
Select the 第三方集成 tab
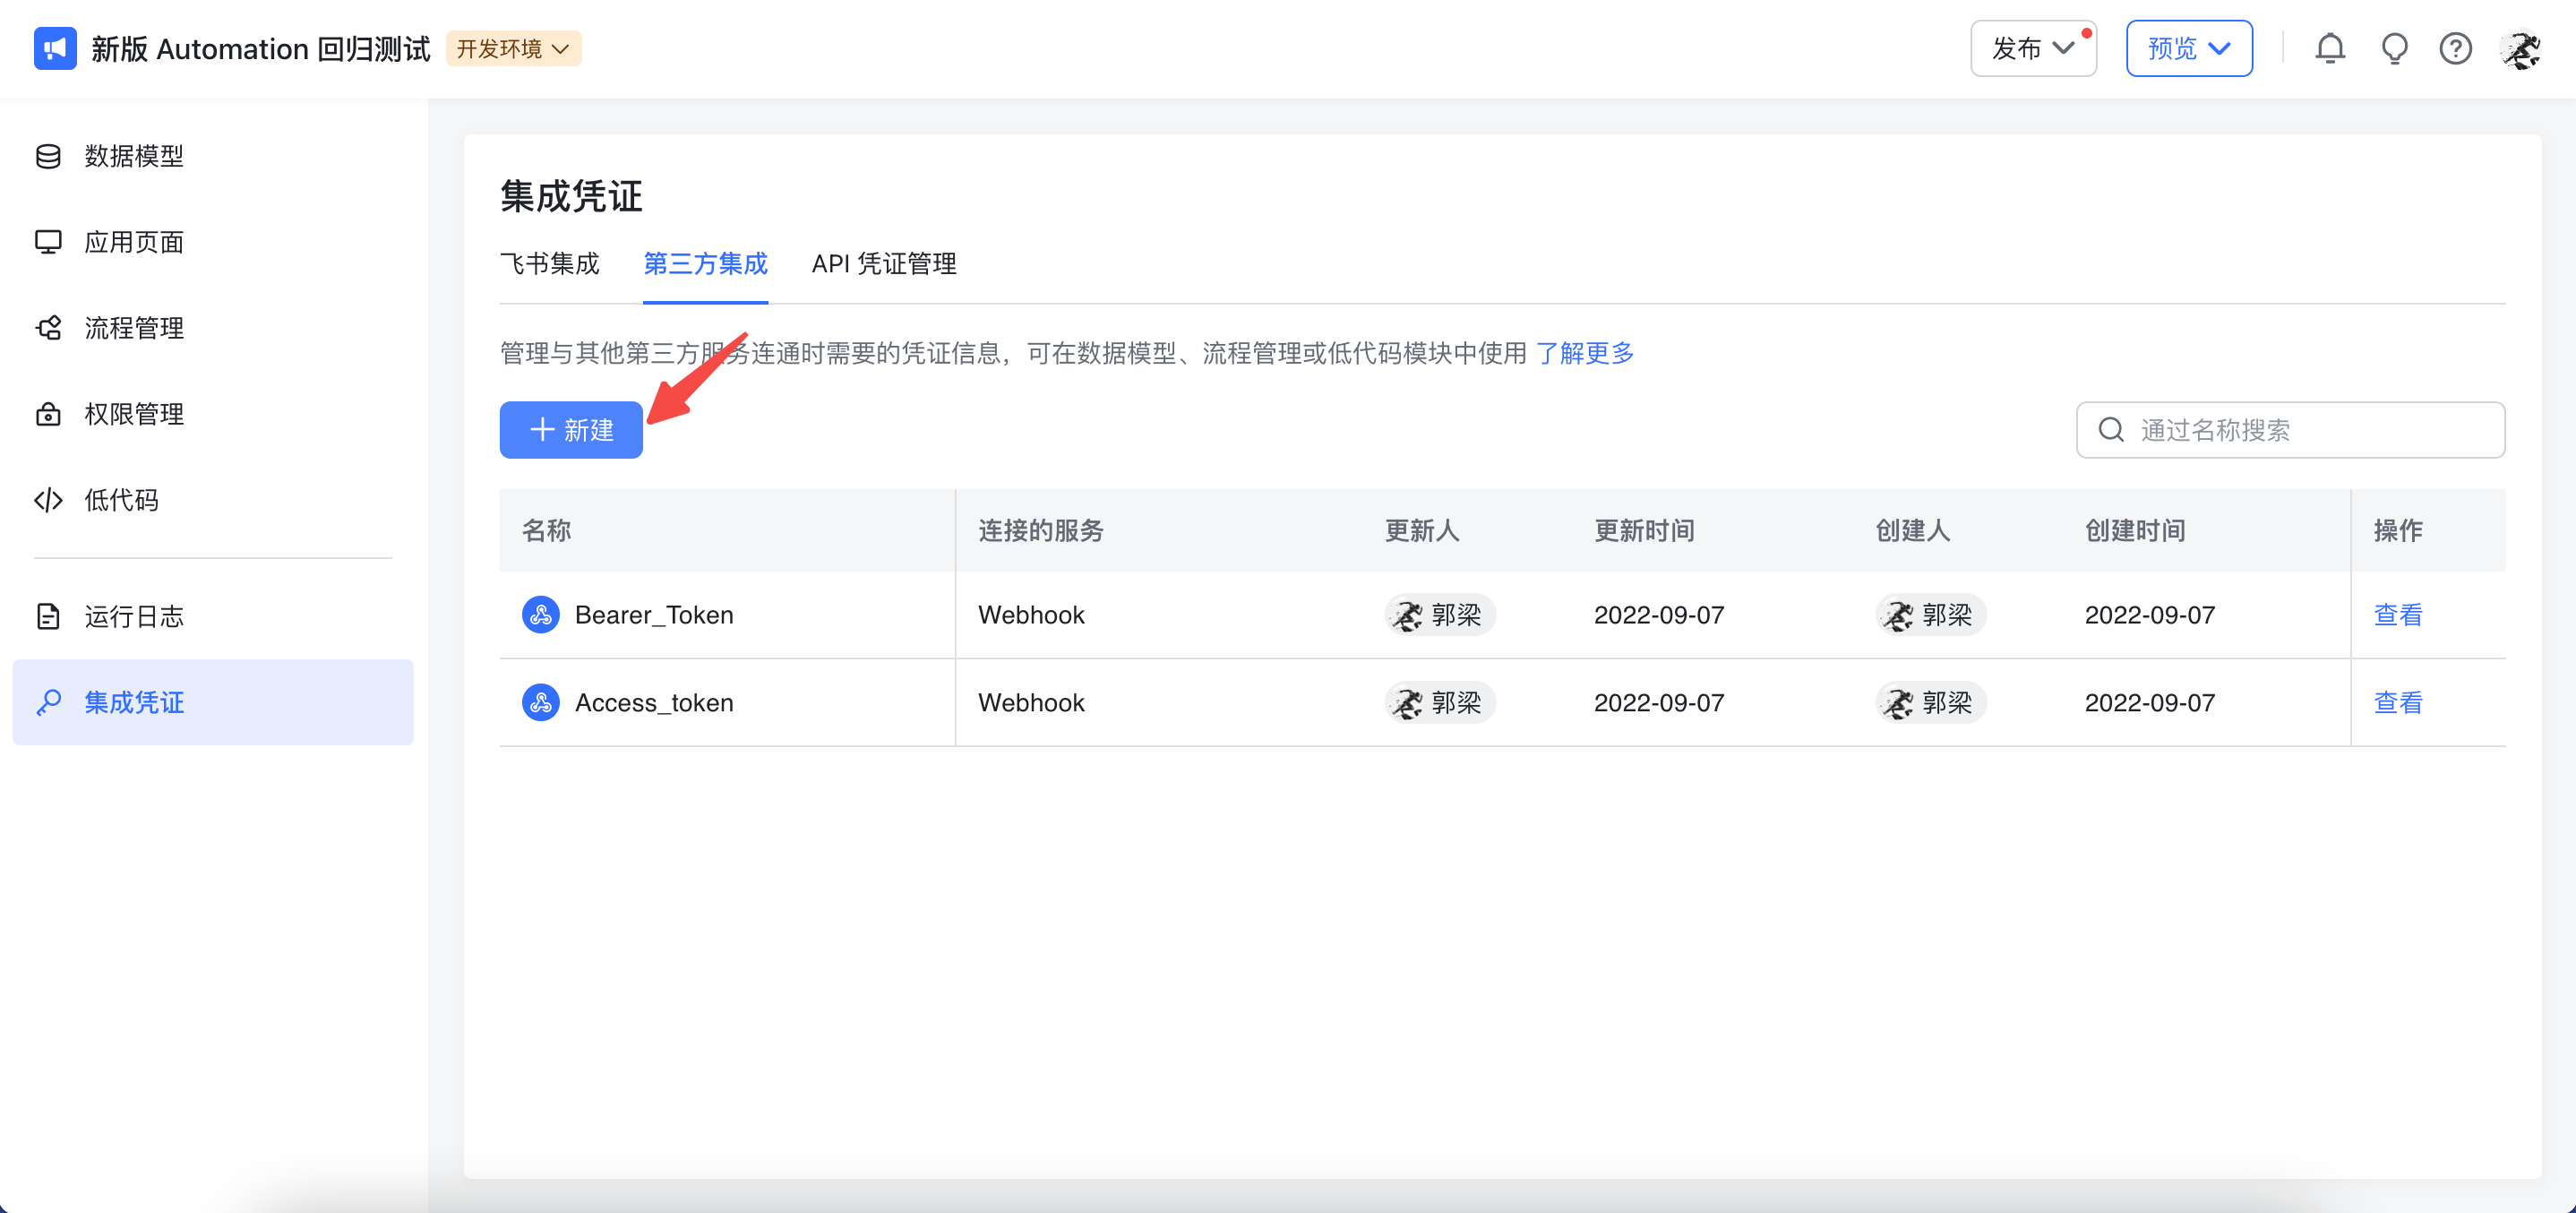tap(705, 264)
